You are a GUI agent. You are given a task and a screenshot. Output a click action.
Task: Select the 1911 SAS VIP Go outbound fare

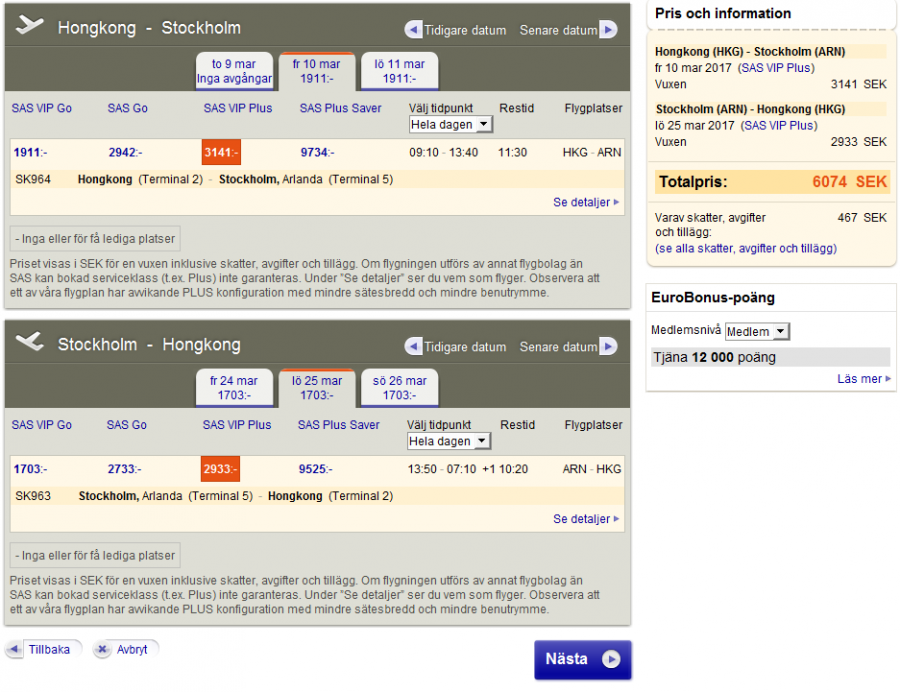[x=30, y=153]
